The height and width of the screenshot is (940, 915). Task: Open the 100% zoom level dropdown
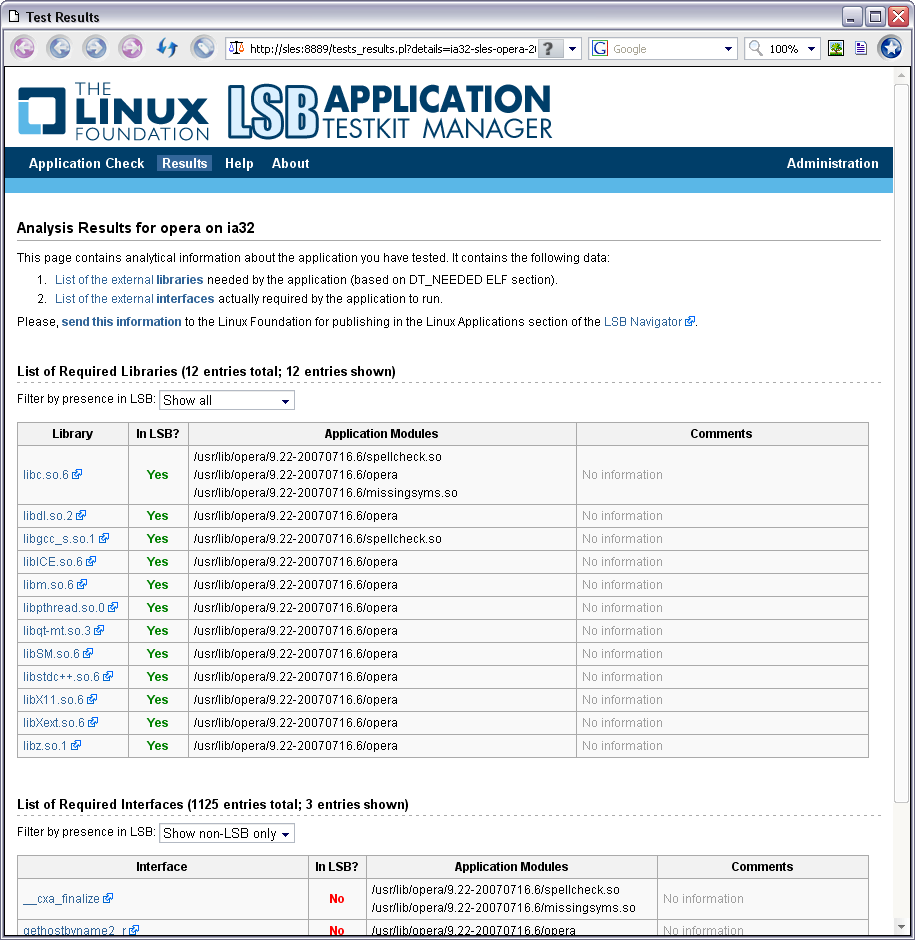coord(811,49)
